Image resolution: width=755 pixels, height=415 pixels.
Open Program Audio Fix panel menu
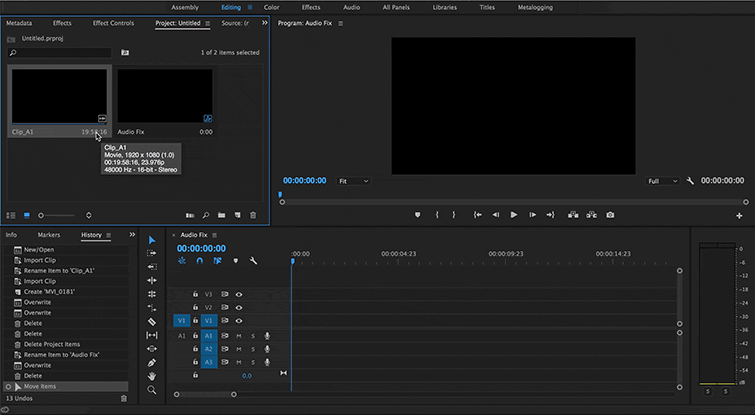pos(340,23)
